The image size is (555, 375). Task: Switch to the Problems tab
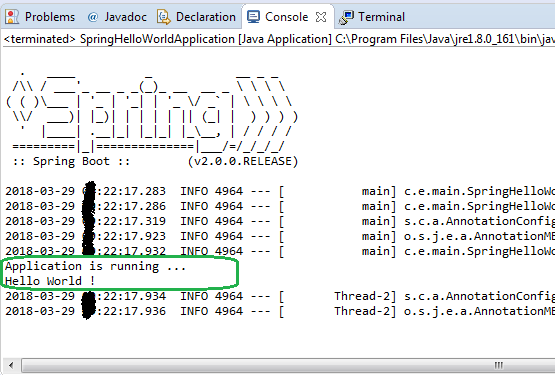[40, 17]
